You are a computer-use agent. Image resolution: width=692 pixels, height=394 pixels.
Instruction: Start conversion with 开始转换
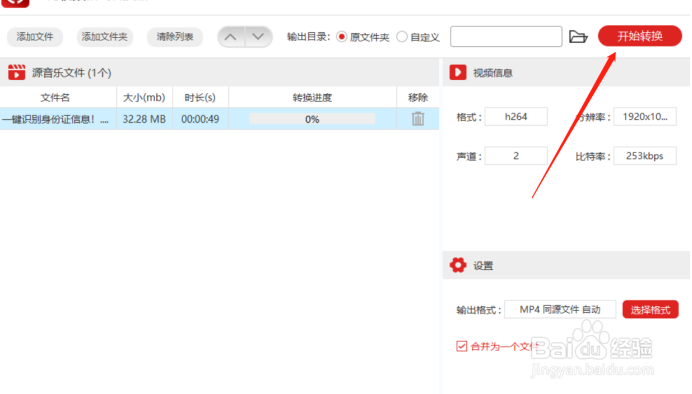click(x=640, y=36)
